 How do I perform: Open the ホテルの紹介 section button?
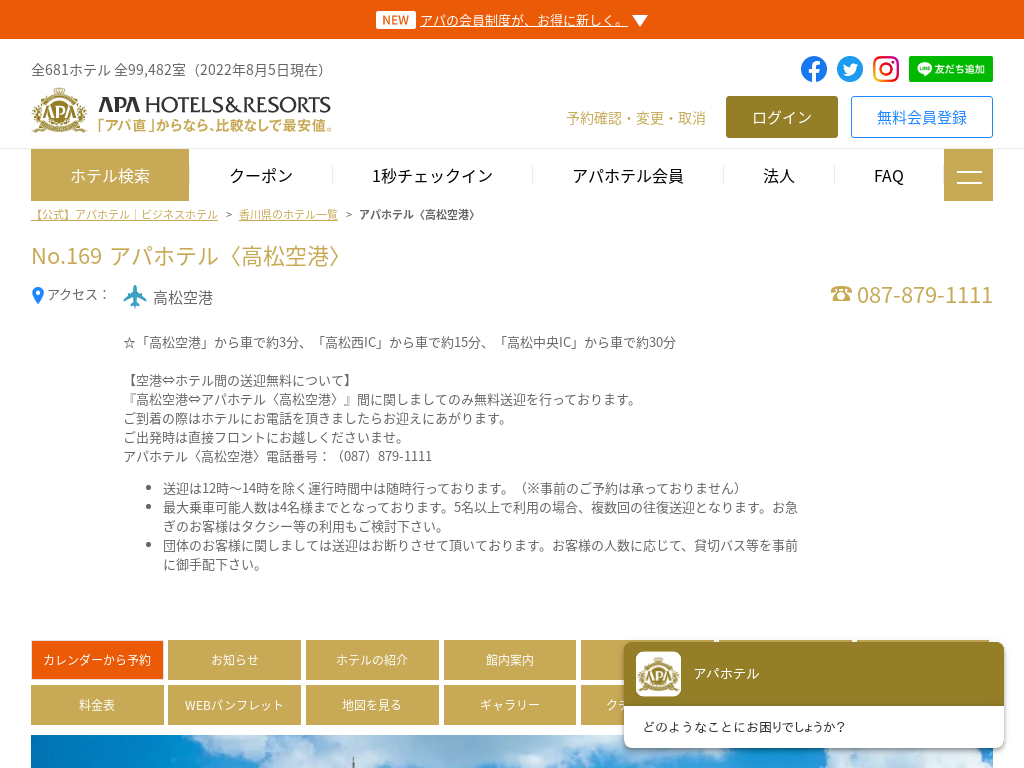(x=372, y=660)
